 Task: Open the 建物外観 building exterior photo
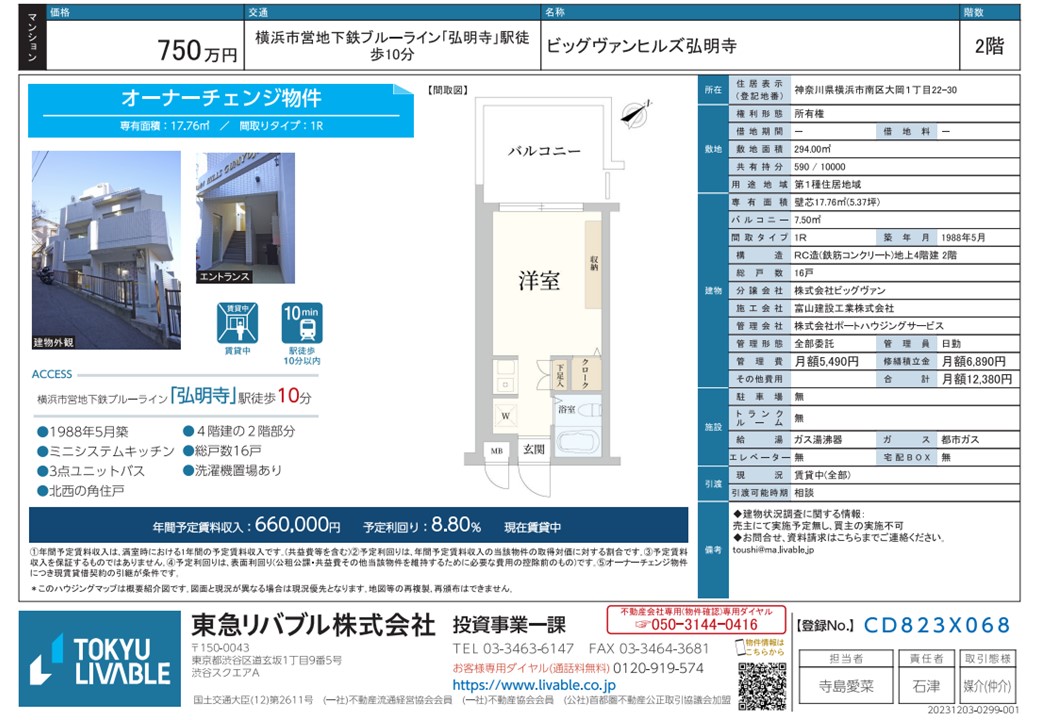coord(106,250)
